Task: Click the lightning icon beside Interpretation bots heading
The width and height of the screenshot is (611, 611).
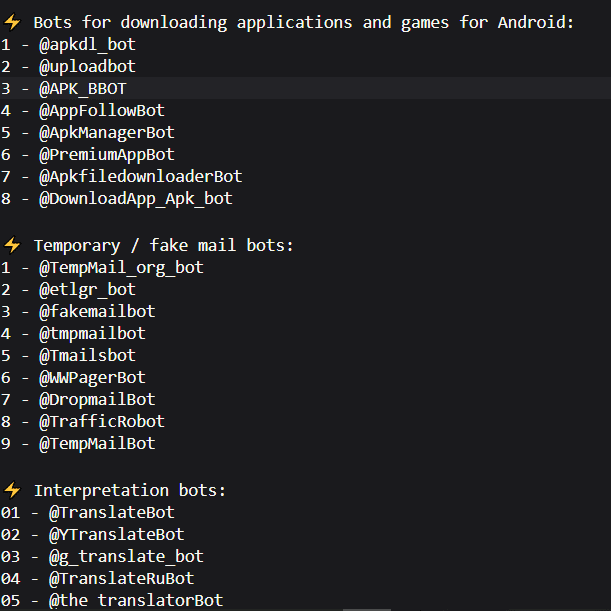Action: click(x=12, y=490)
